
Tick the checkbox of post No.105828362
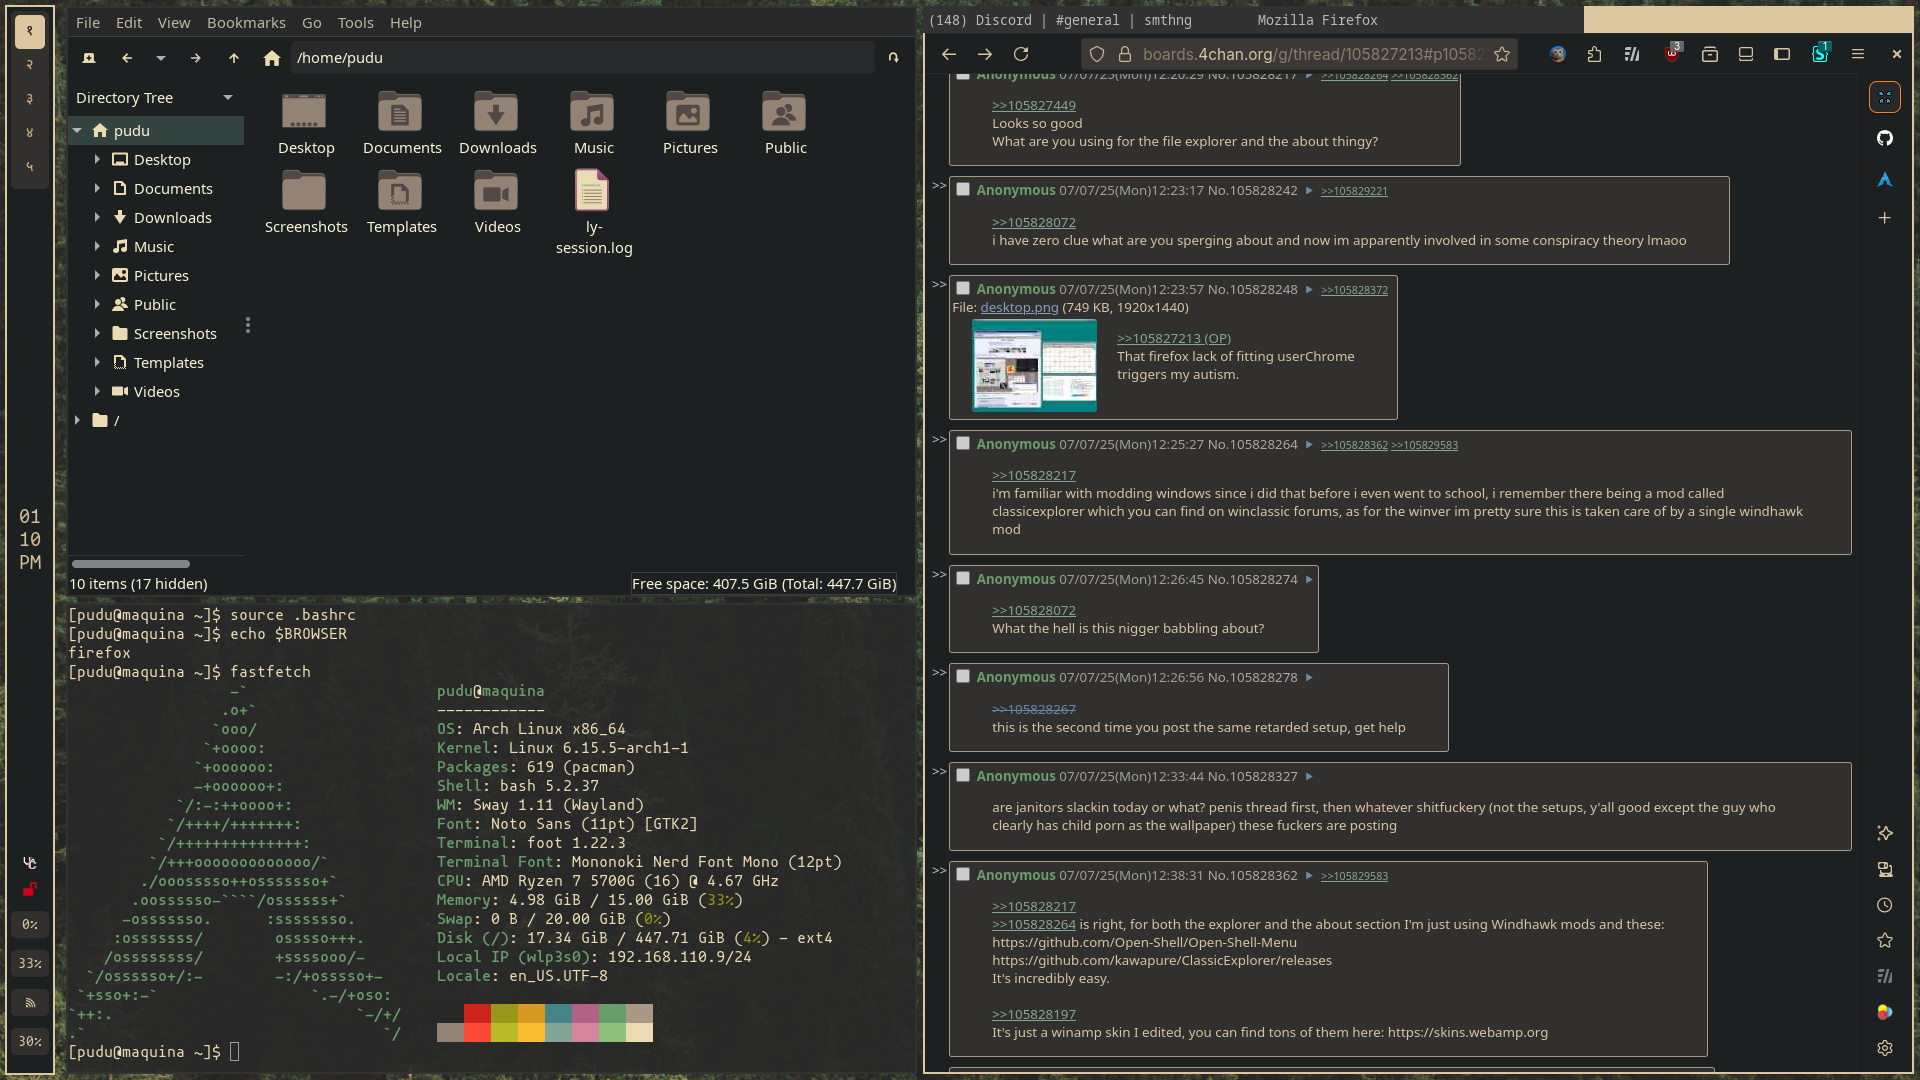(x=963, y=874)
